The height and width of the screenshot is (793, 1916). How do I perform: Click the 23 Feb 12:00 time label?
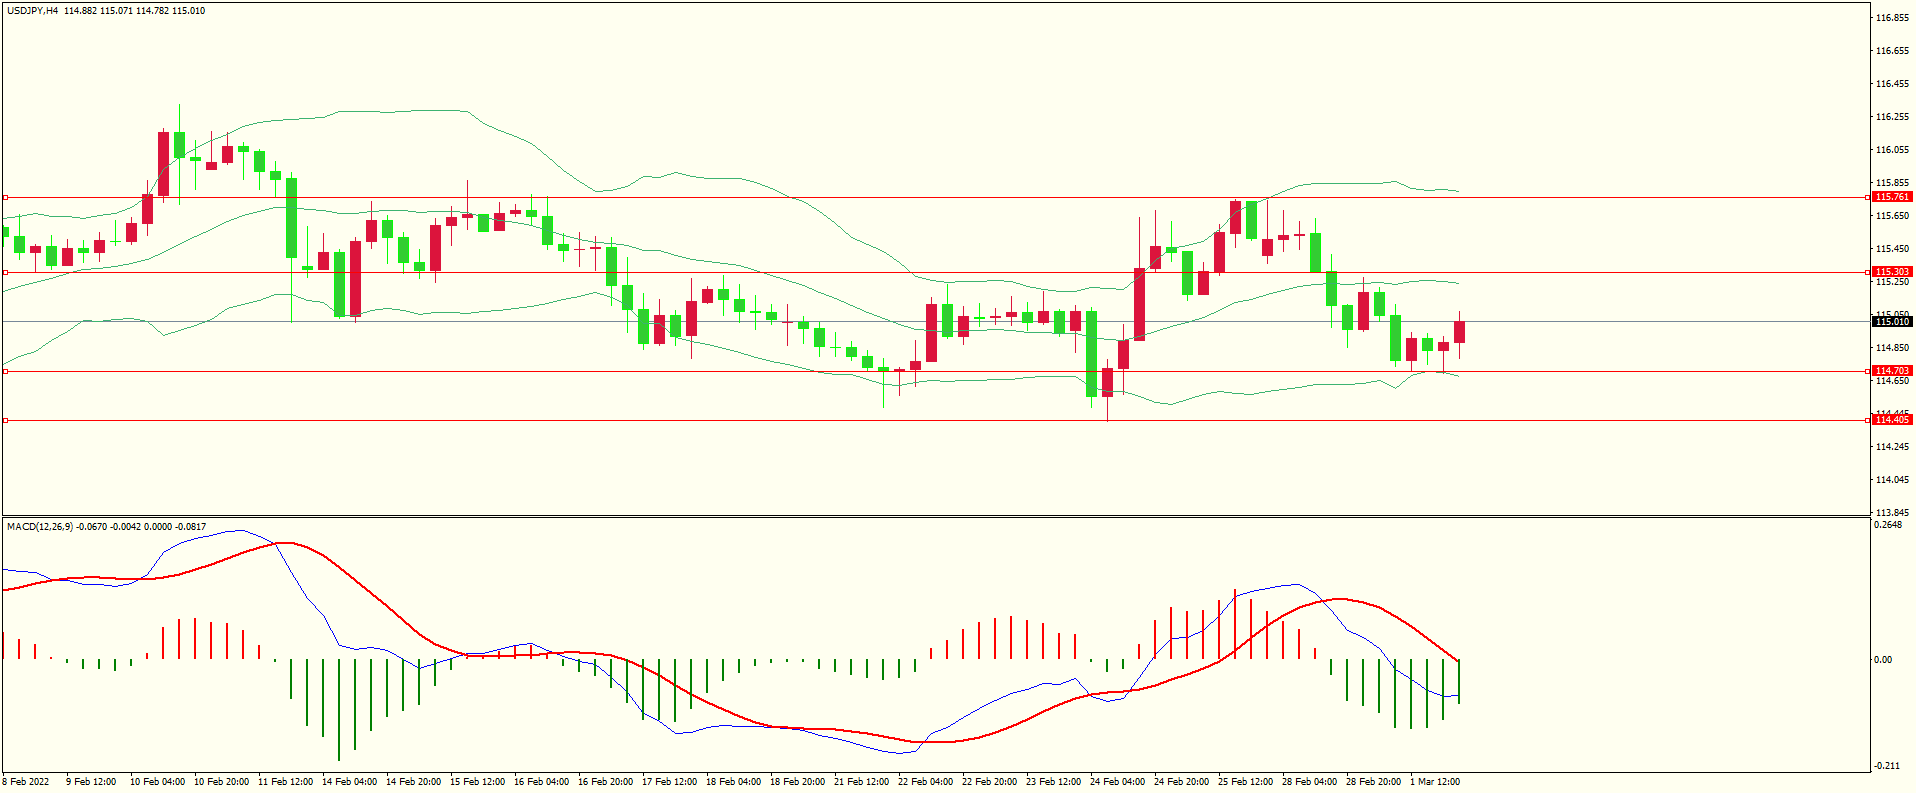1053,782
